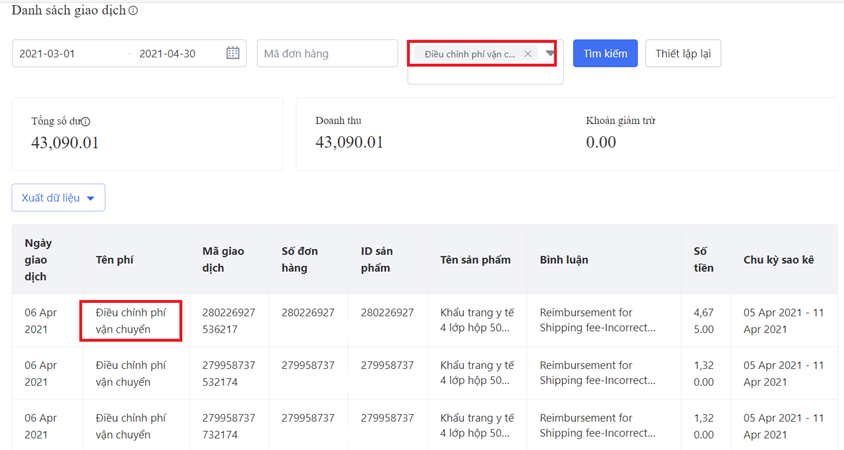The height and width of the screenshot is (450, 844).
Task: Expand the fee type filter dropdown arrow
Action: tap(550, 54)
